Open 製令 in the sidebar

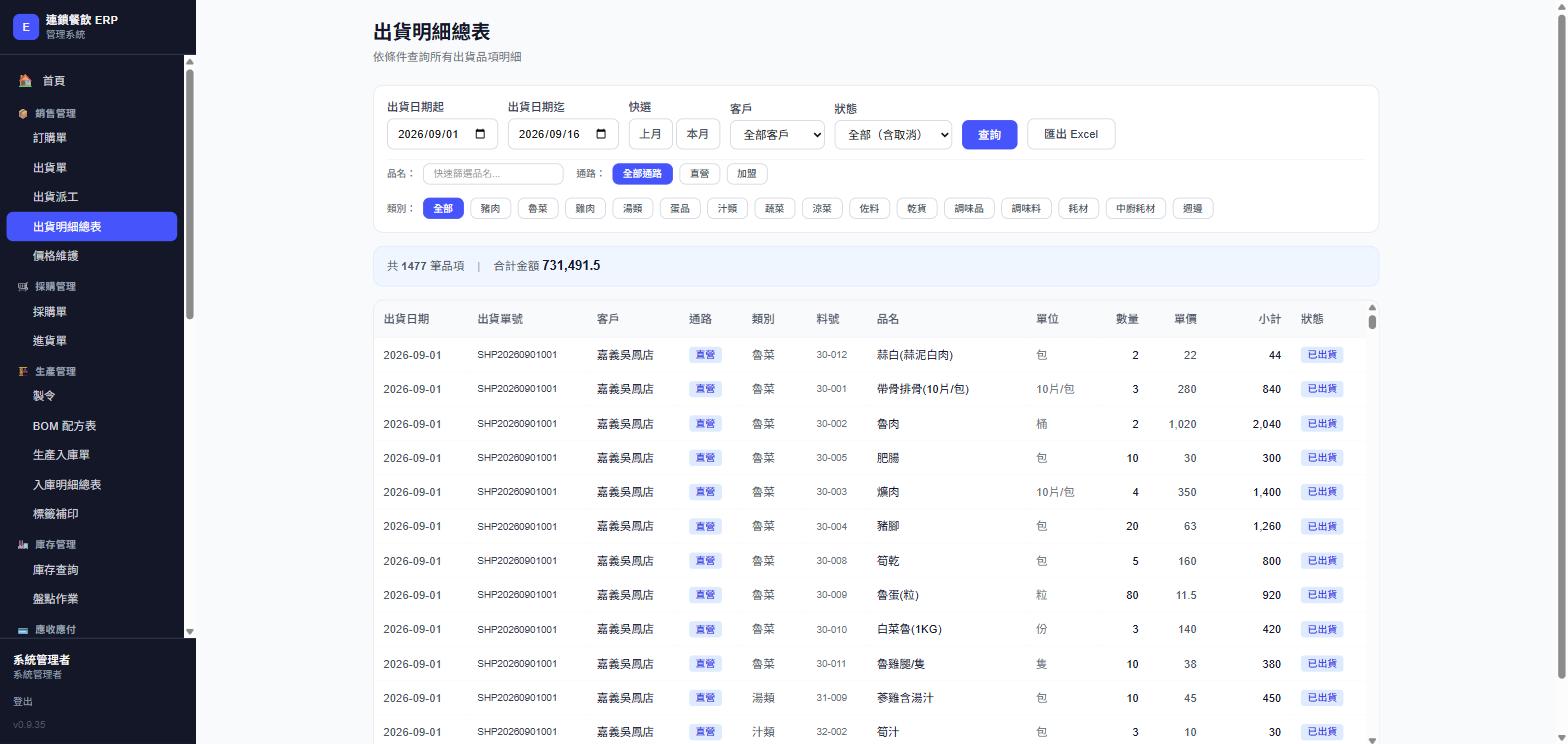click(x=92, y=396)
